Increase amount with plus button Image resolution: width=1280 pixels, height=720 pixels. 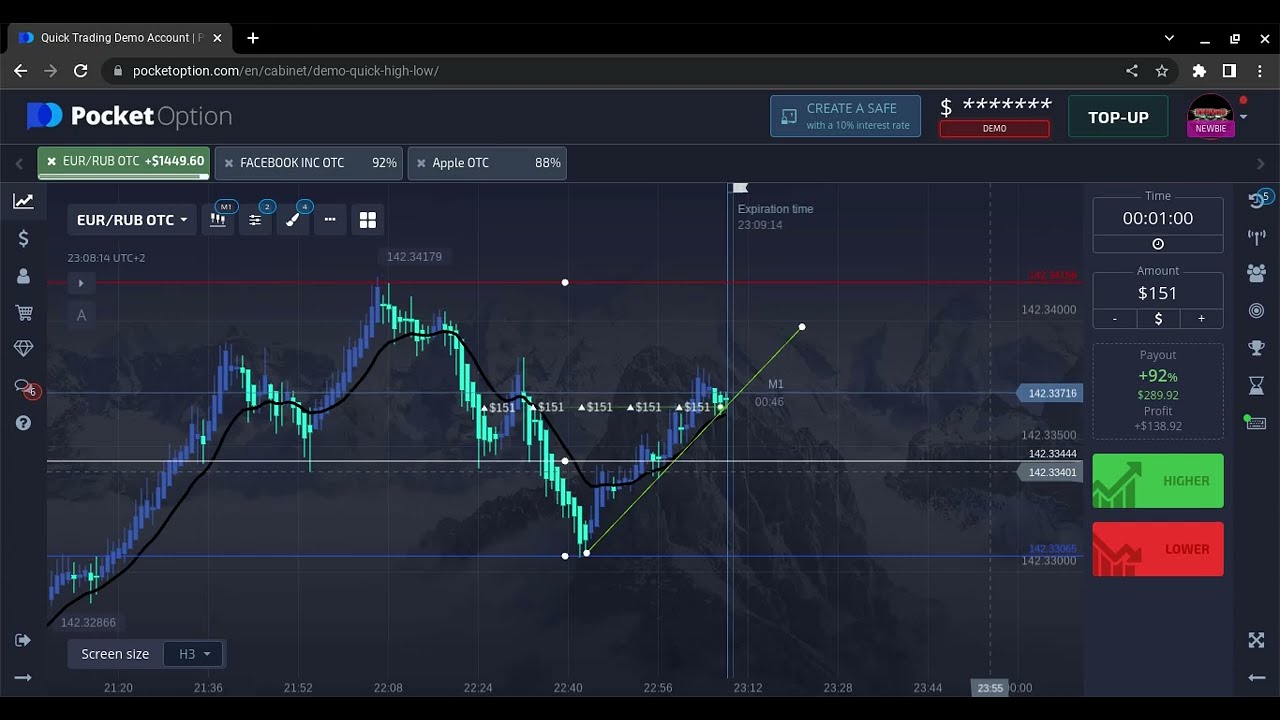(1201, 319)
